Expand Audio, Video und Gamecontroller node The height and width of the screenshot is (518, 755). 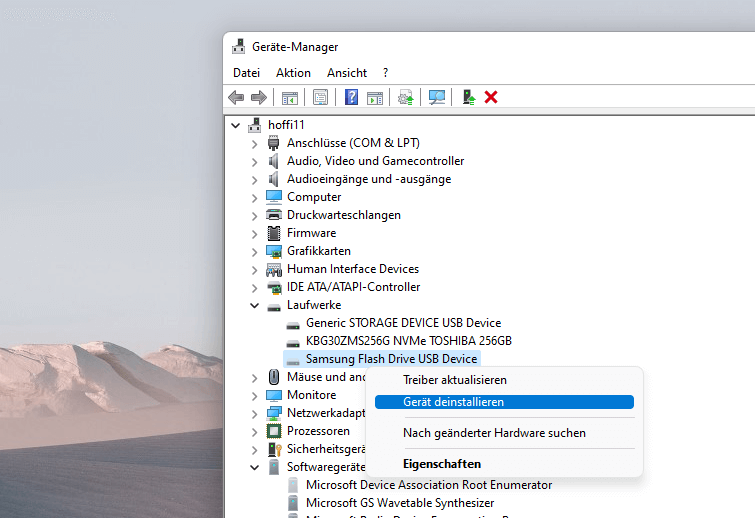pos(254,161)
